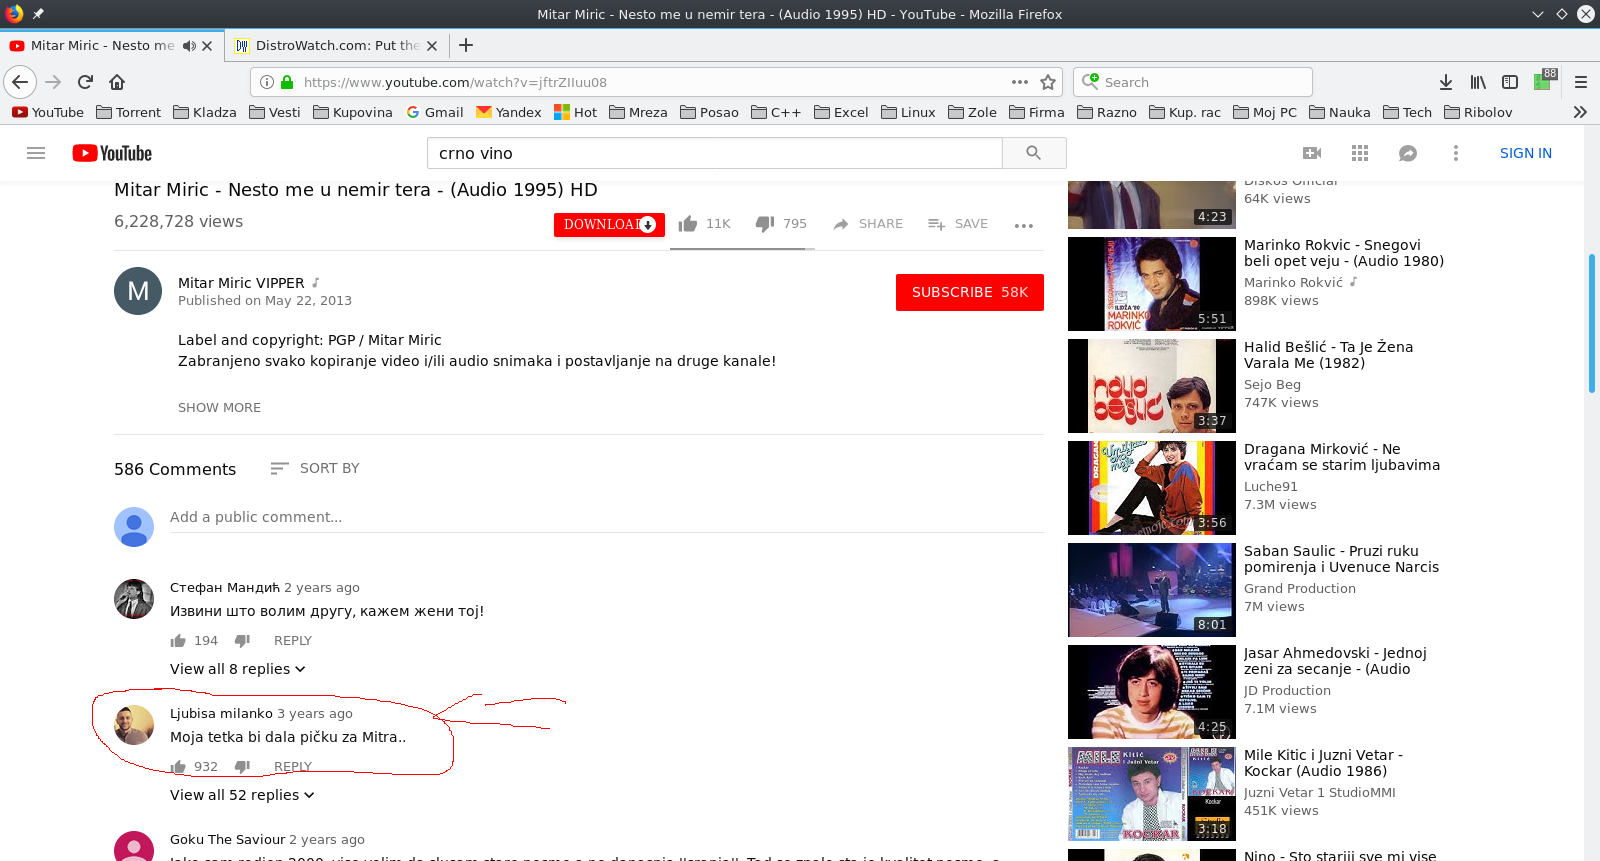Image resolution: width=1600 pixels, height=861 pixels.
Task: Show more bookmarks toolbar chevron
Action: click(1580, 112)
